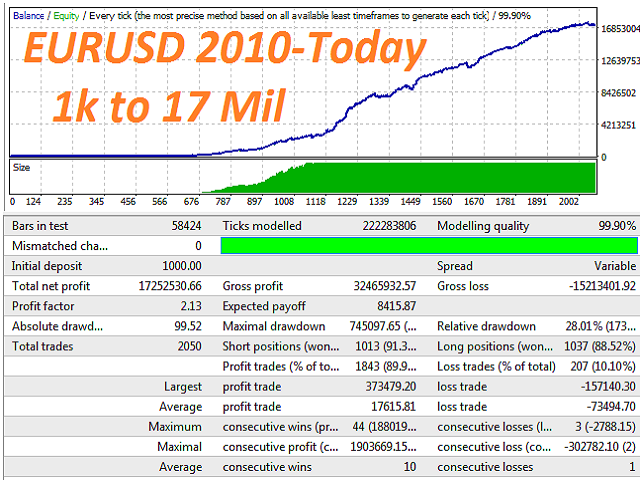This screenshot has width=640, height=480.
Task: Select the Gross profit value 32465932.57
Action: tap(377, 286)
